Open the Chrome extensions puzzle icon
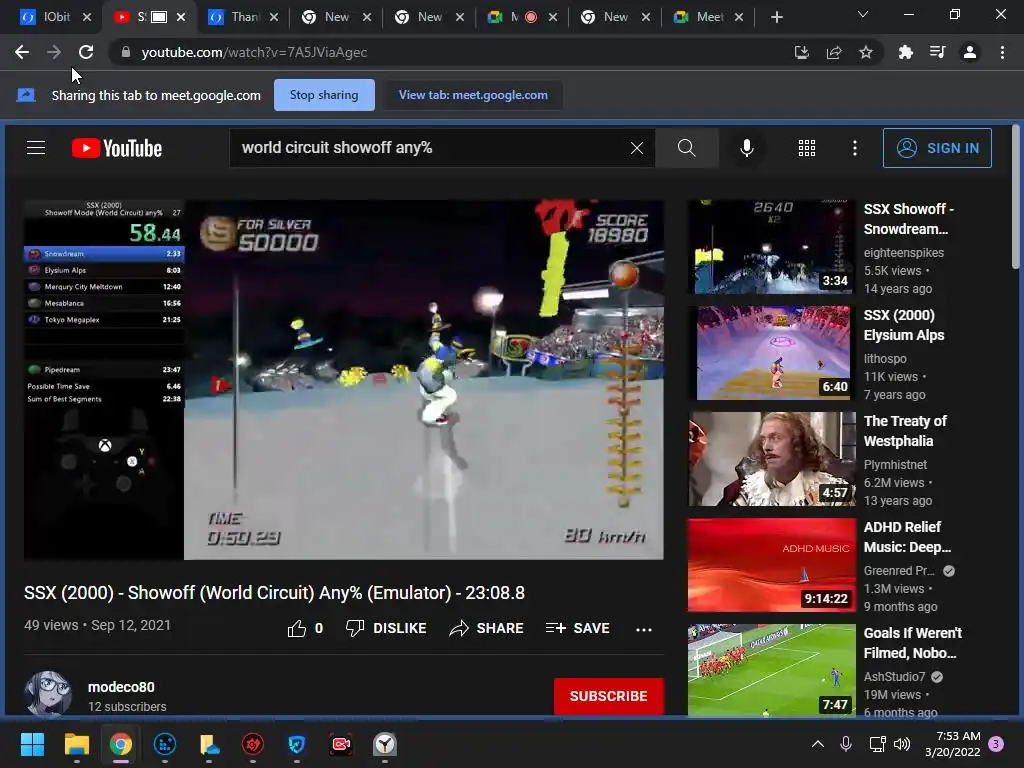This screenshot has width=1024, height=768. [x=905, y=52]
